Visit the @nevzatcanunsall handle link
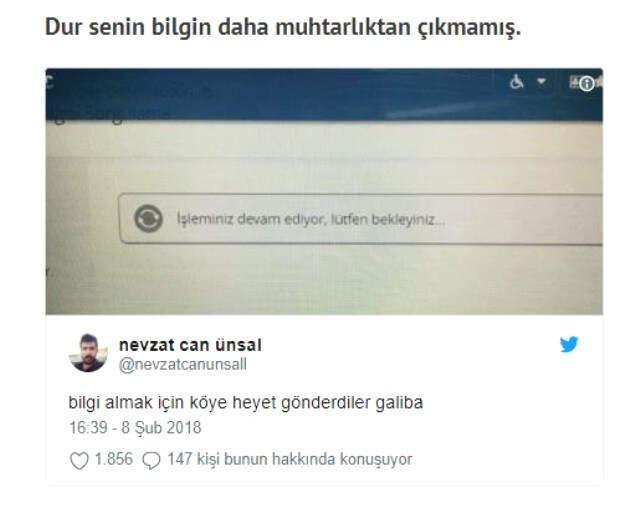This screenshot has height=506, width=640. pyautogui.click(x=182, y=364)
